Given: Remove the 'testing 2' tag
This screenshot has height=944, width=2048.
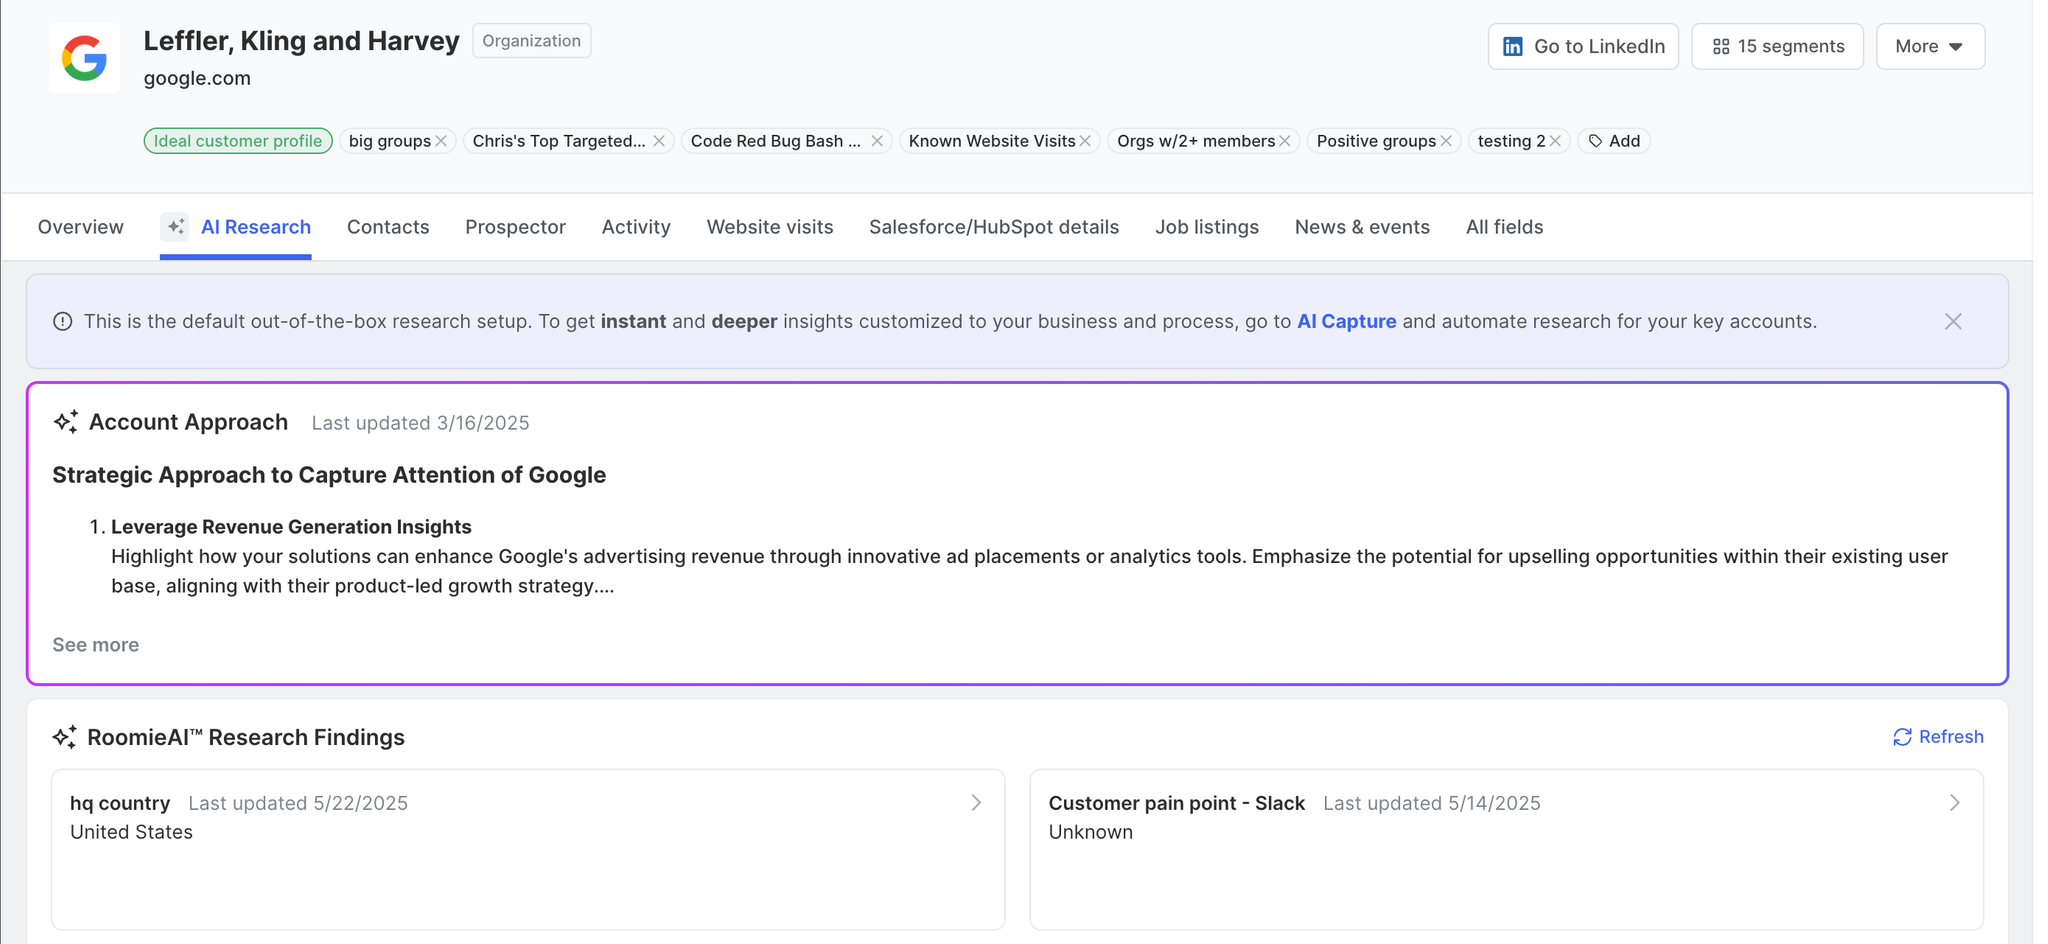Looking at the screenshot, I should [x=1555, y=141].
